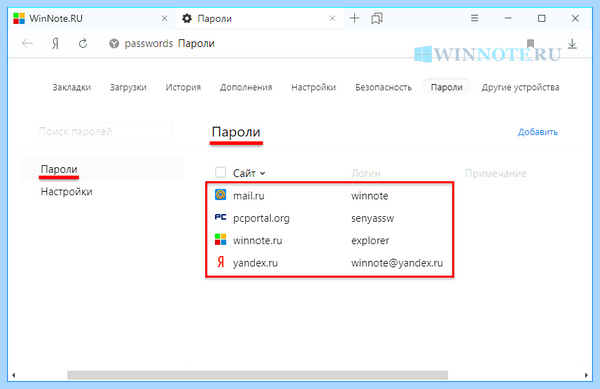Select the Пароли top navigation item
This screenshot has width=600, height=389.
[447, 87]
